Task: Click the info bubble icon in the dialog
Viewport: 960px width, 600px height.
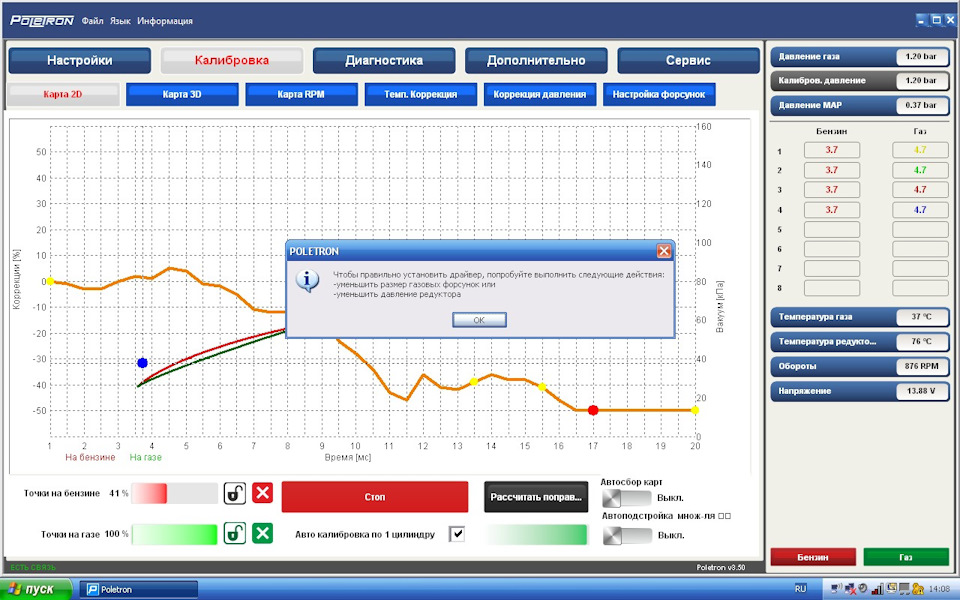Action: (x=307, y=280)
